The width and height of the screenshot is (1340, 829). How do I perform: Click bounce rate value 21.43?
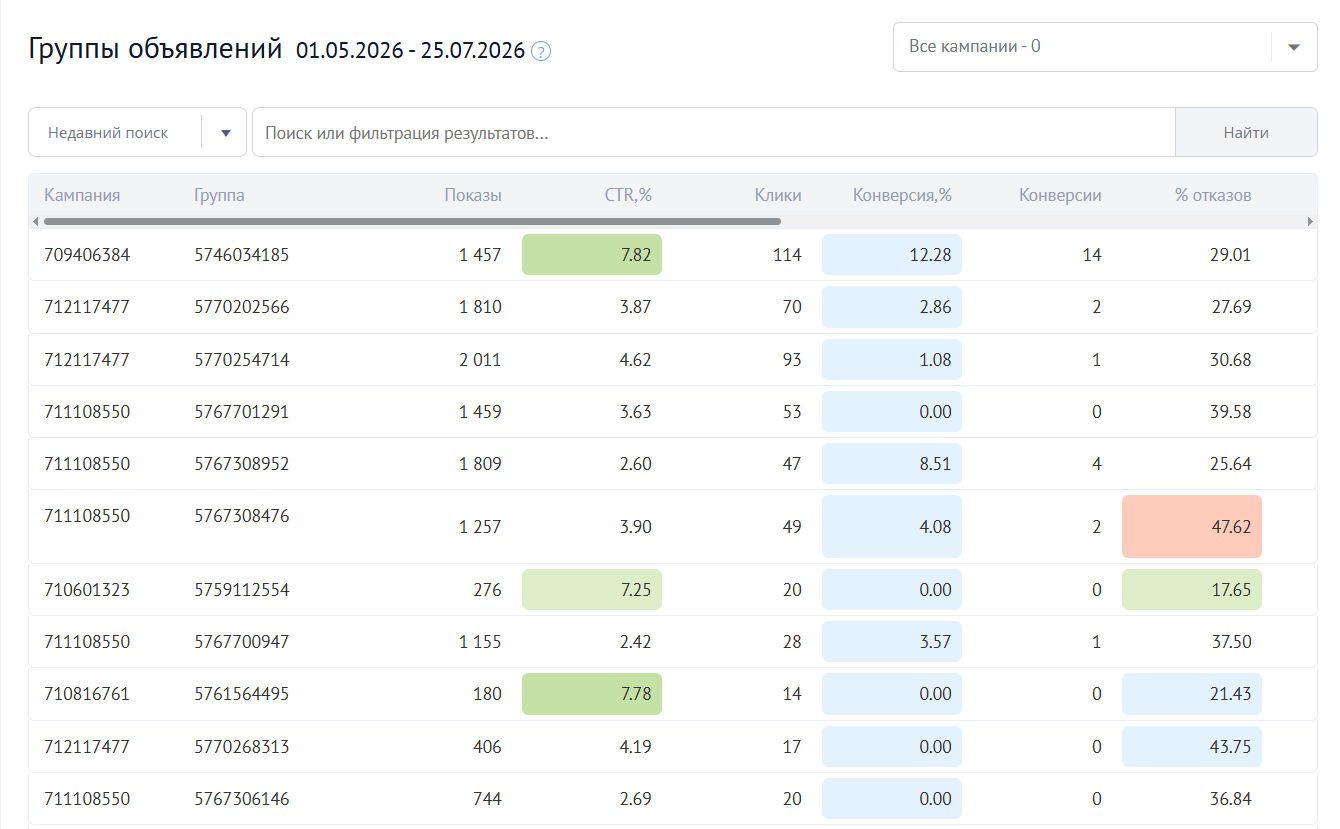1192,693
